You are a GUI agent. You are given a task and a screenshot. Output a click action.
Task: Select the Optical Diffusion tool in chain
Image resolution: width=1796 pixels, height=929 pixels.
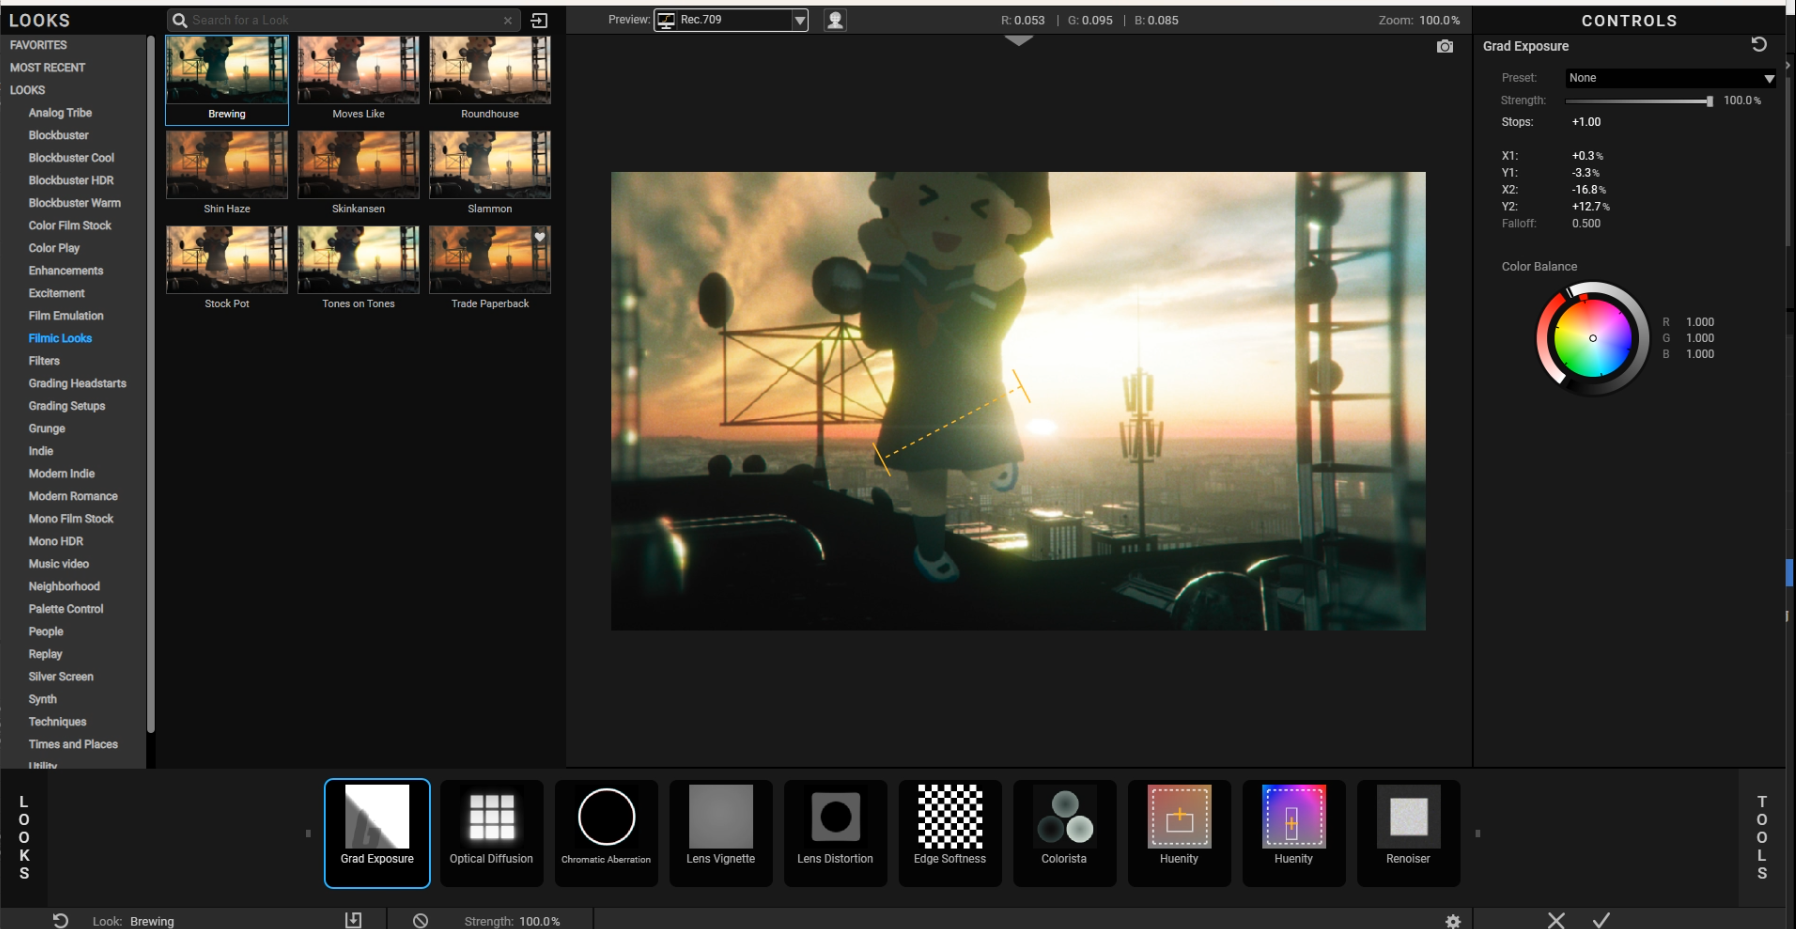(491, 832)
